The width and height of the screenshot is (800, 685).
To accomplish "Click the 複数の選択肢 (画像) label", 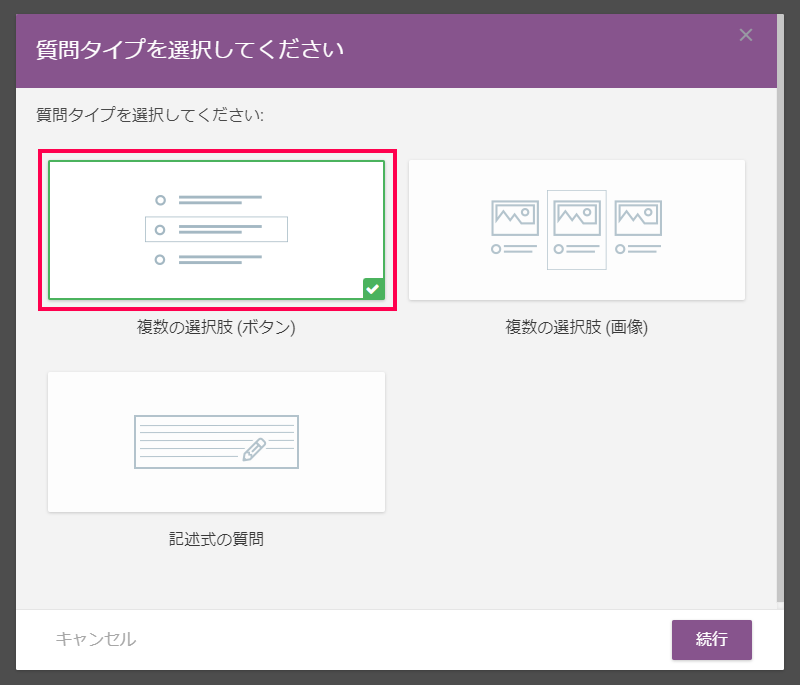I will click(577, 327).
